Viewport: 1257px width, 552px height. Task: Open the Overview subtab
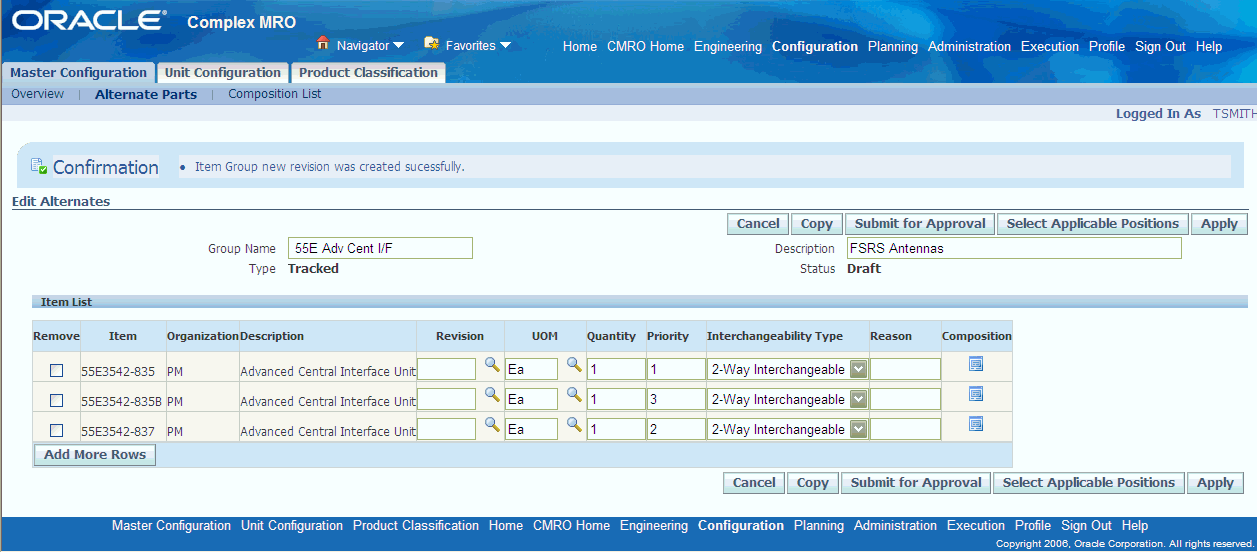(37, 94)
